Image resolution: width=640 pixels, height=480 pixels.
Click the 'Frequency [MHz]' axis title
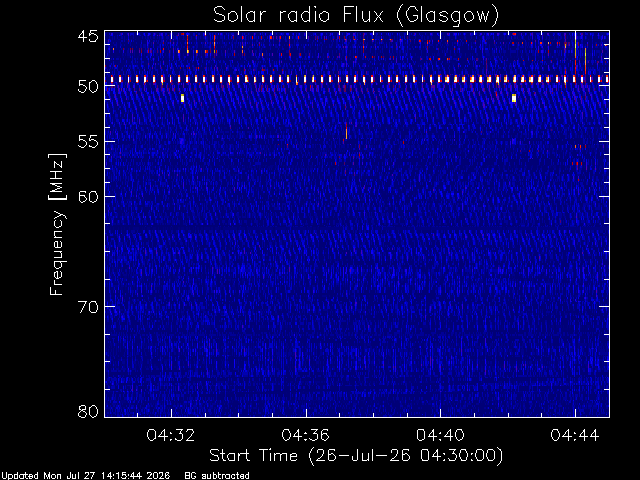click(57, 224)
